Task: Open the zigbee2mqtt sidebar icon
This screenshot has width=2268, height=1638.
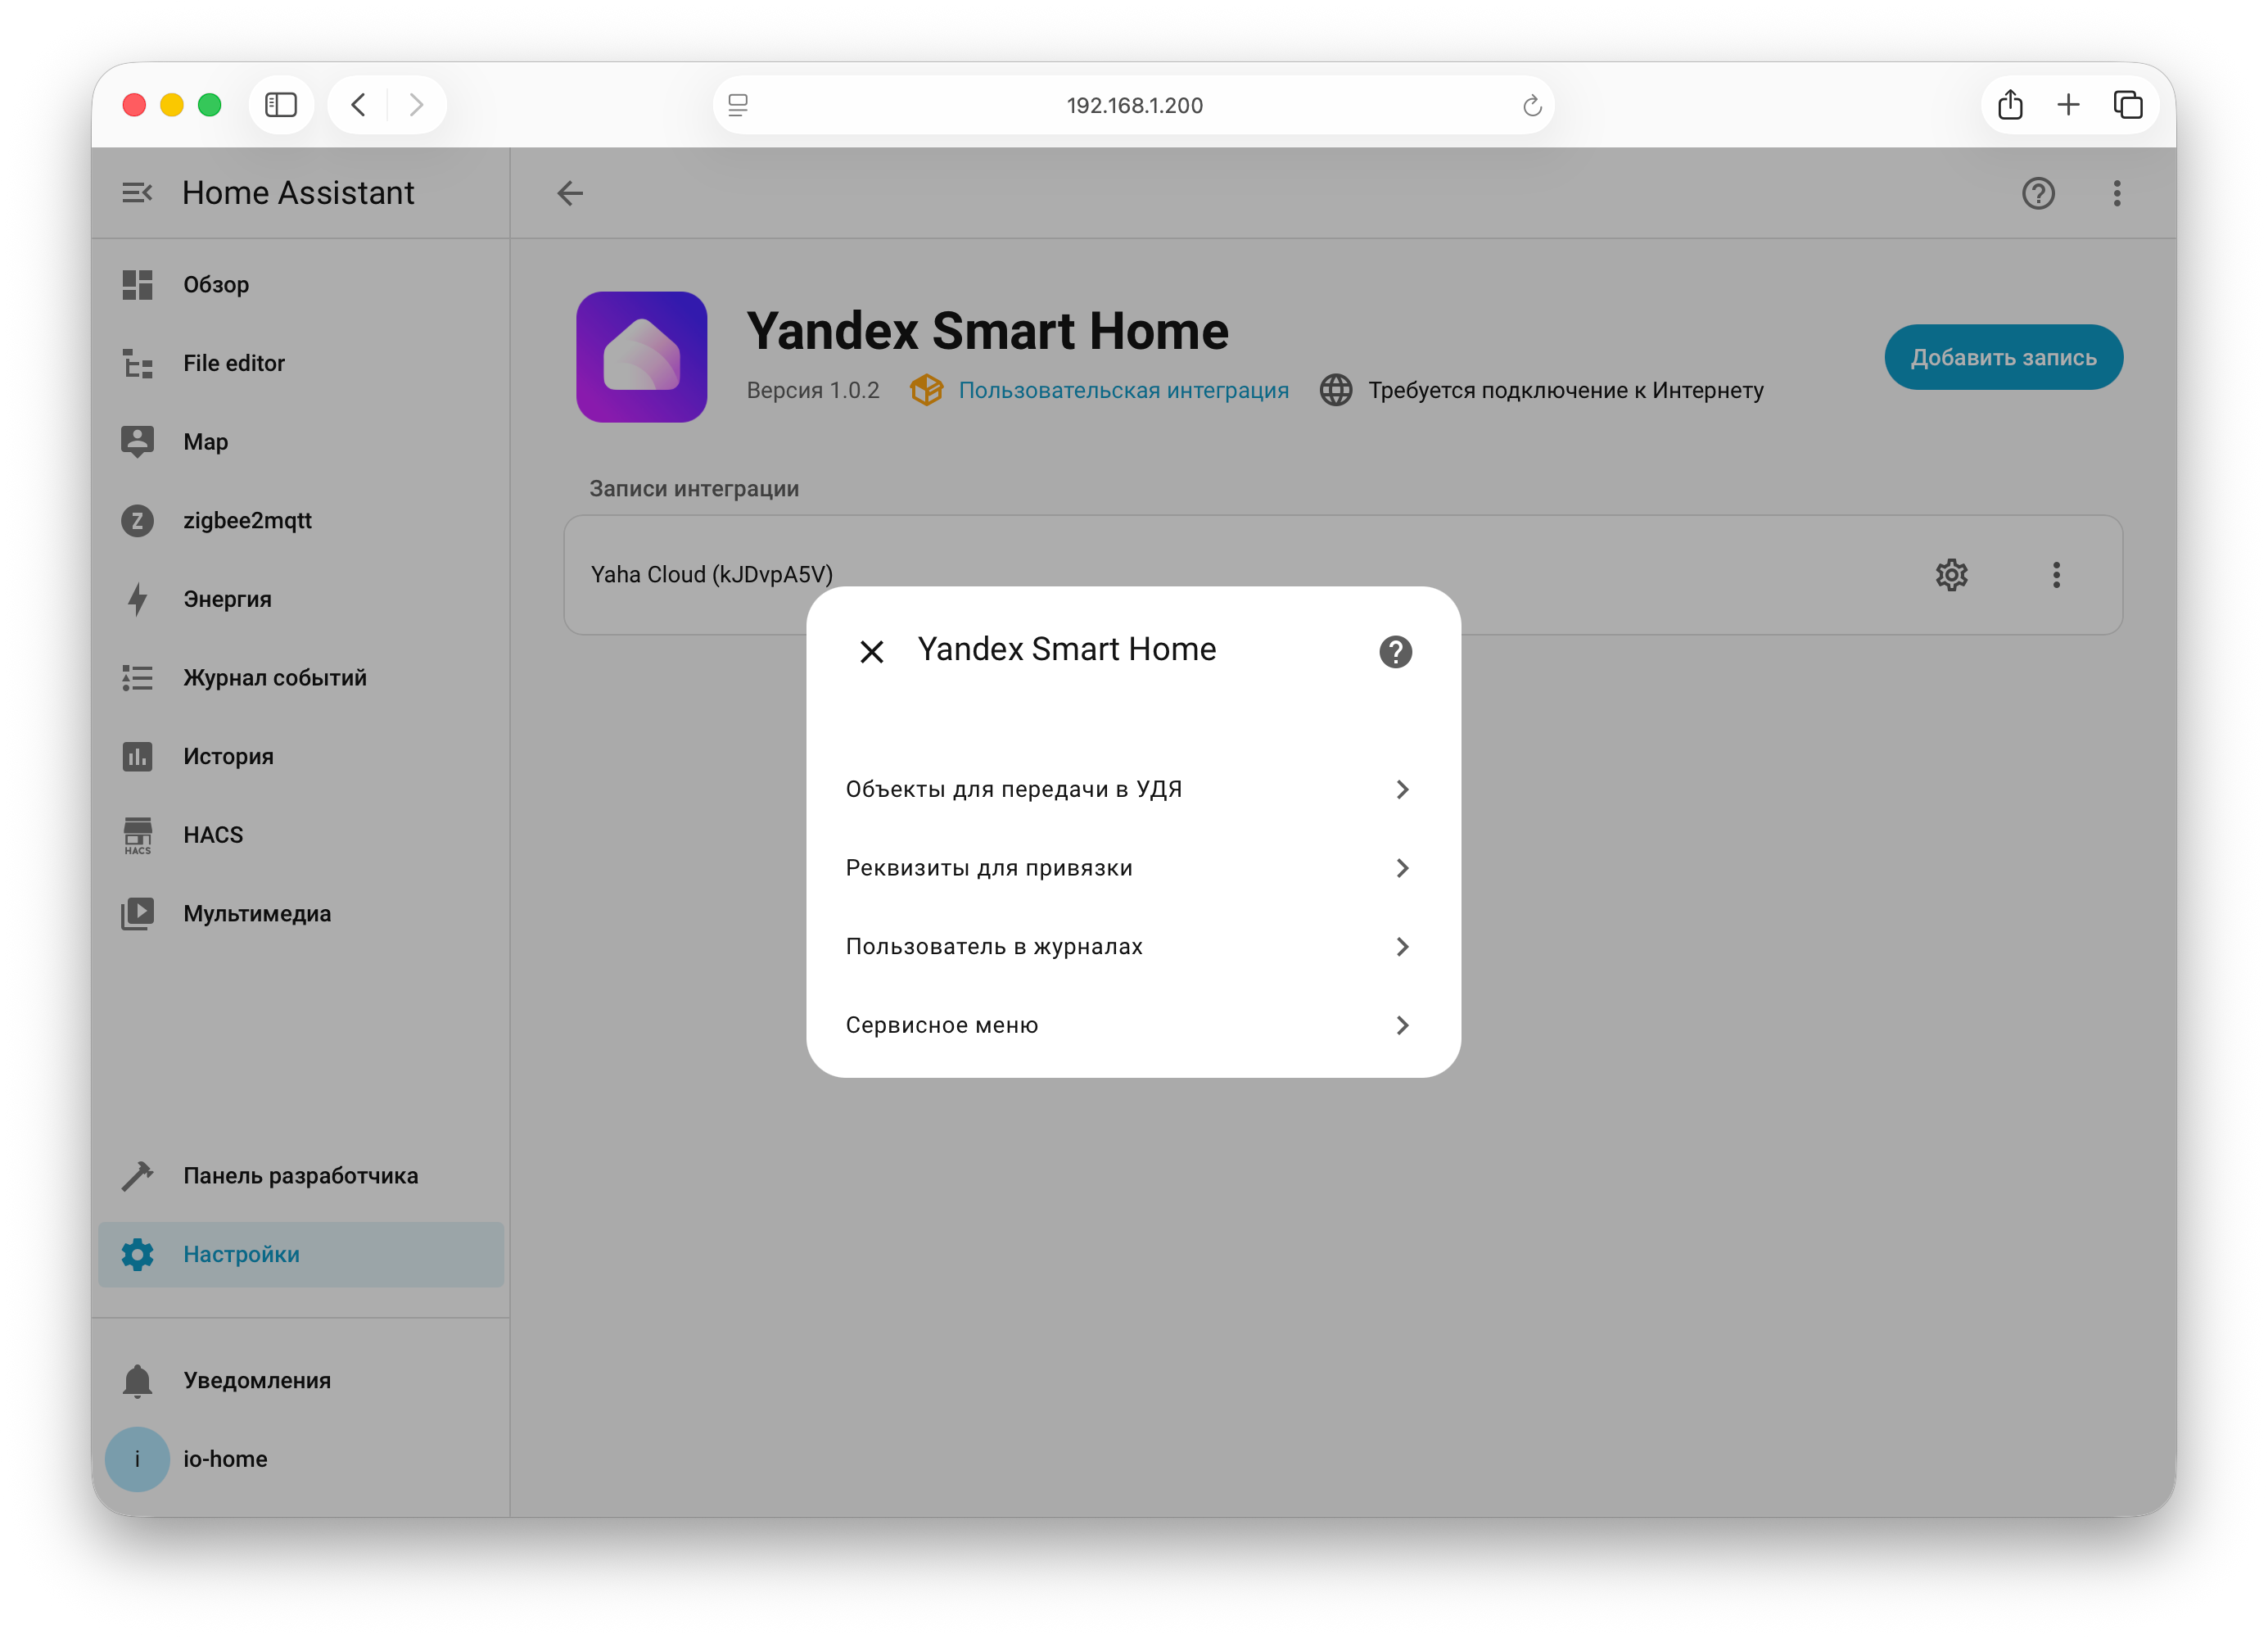Action: tap(137, 520)
